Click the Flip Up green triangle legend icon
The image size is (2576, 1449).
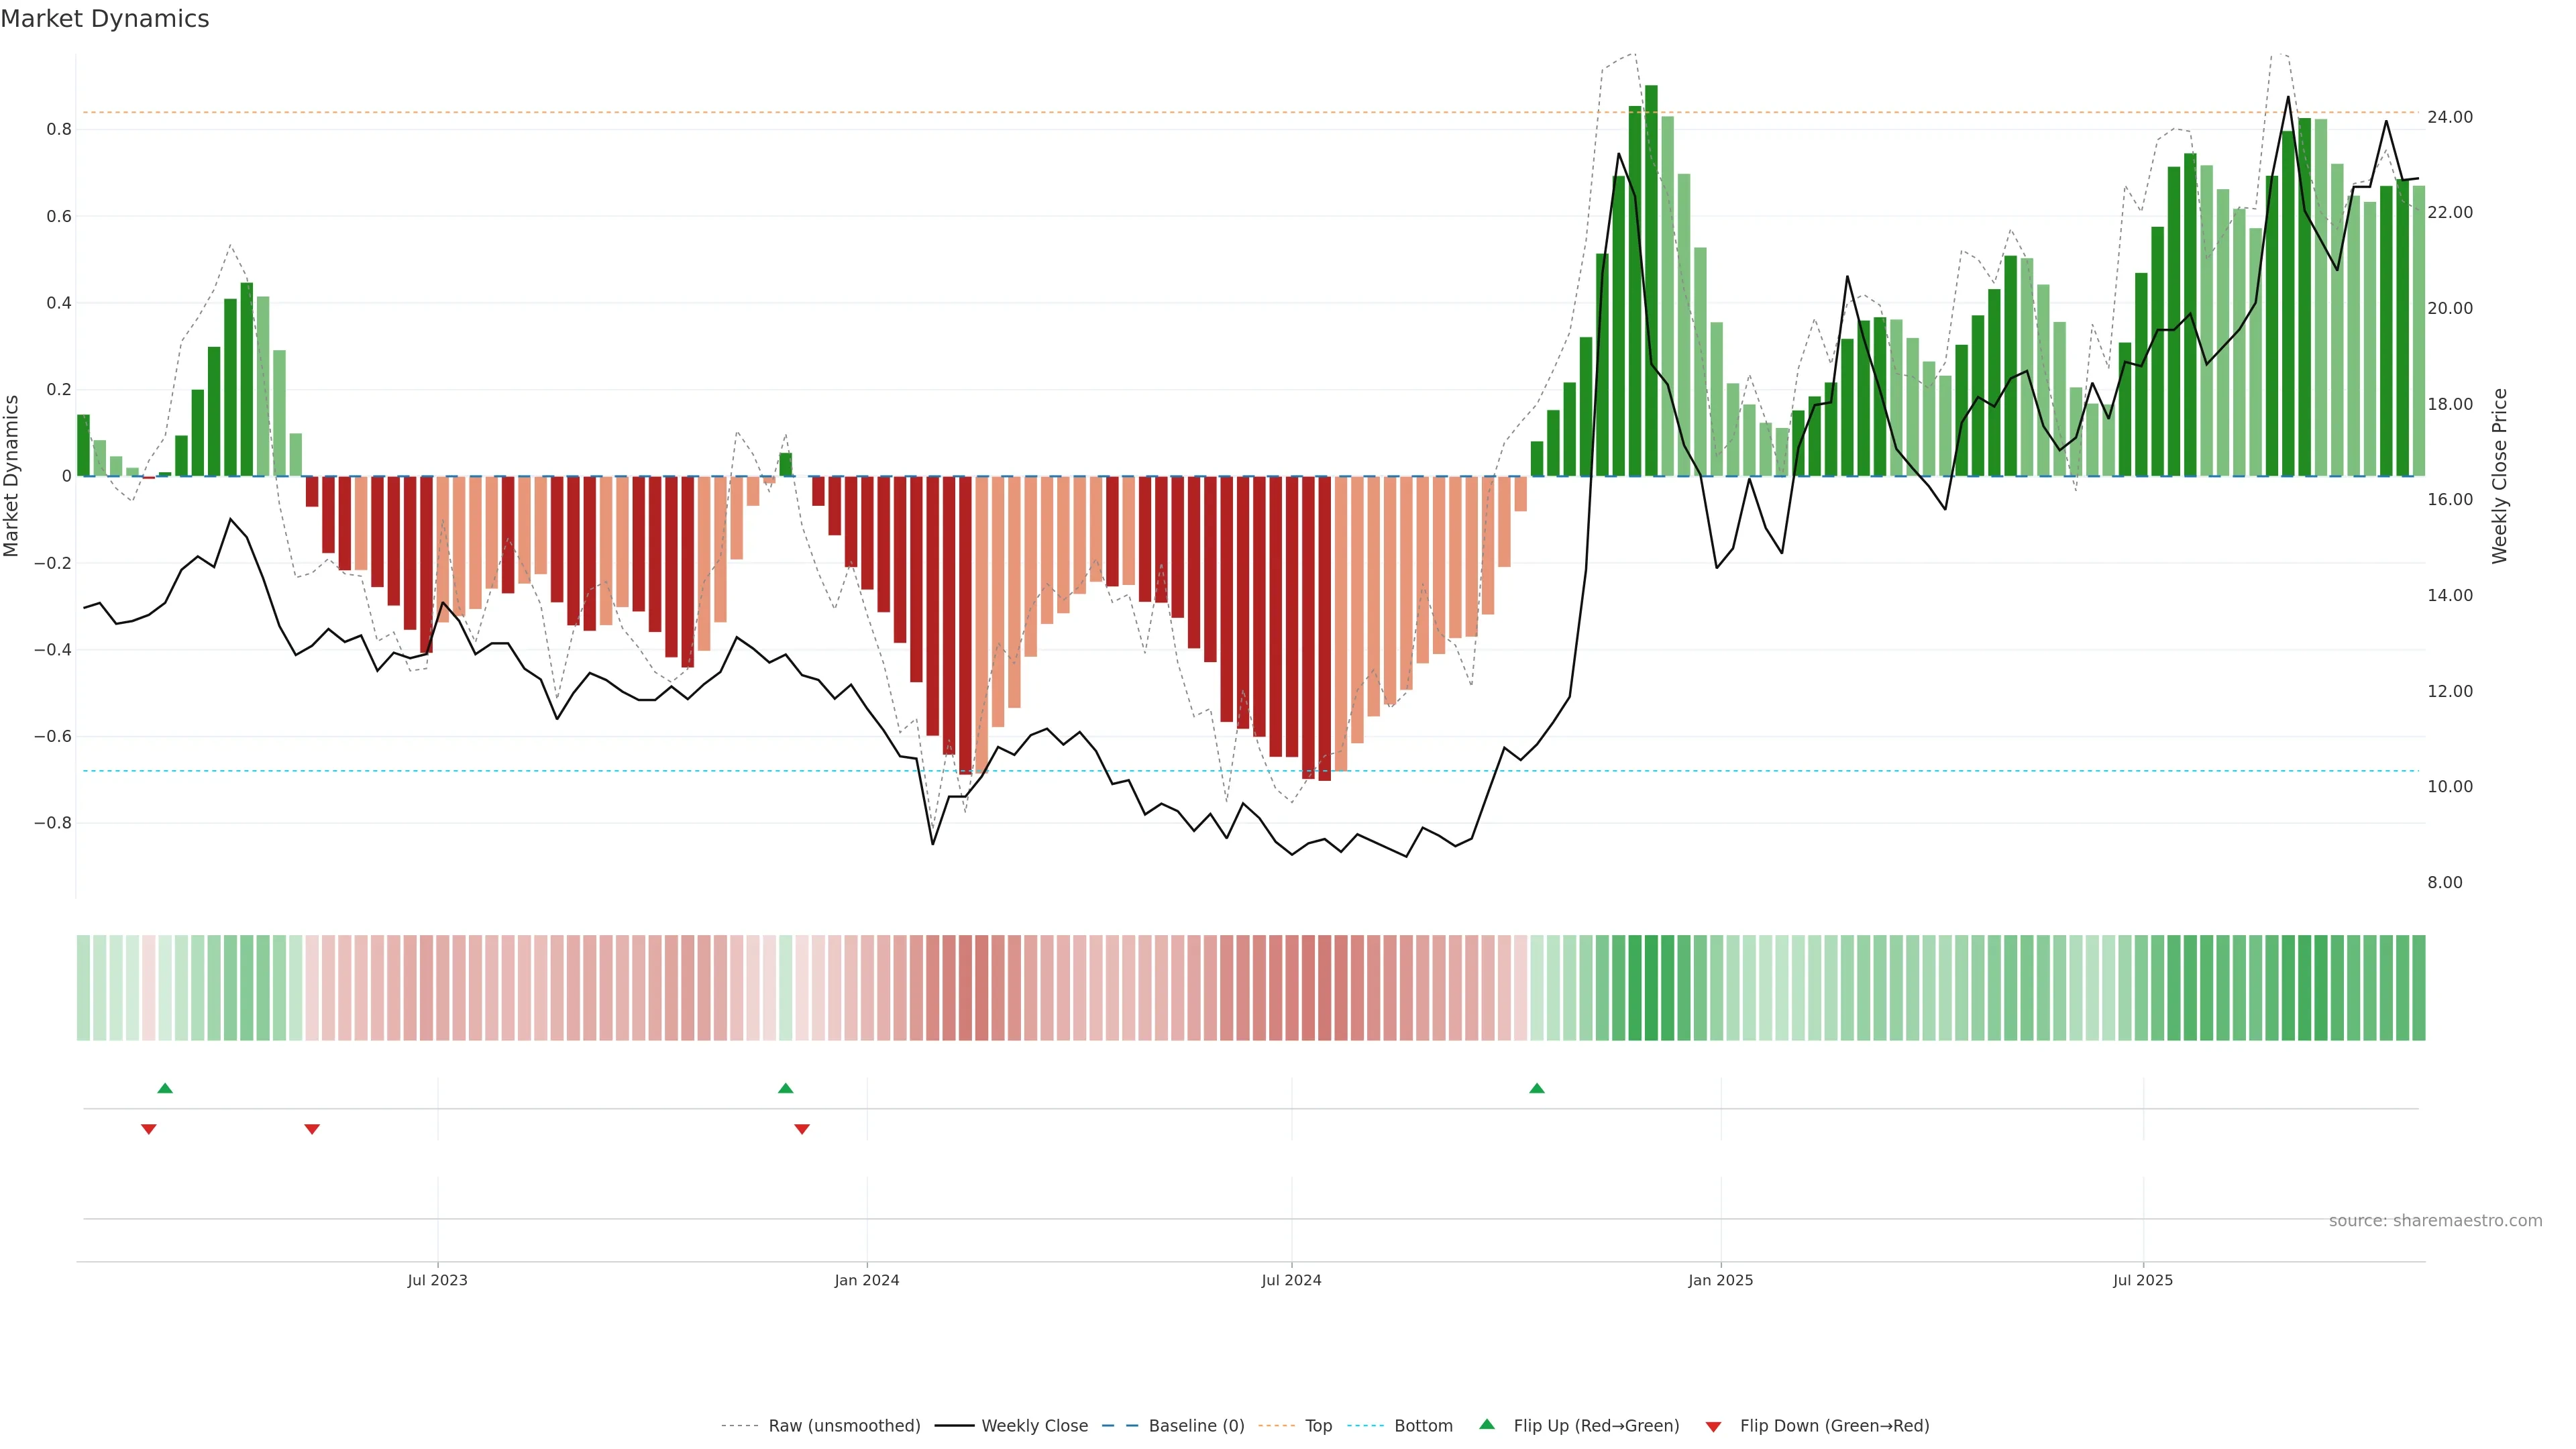point(1487,1424)
